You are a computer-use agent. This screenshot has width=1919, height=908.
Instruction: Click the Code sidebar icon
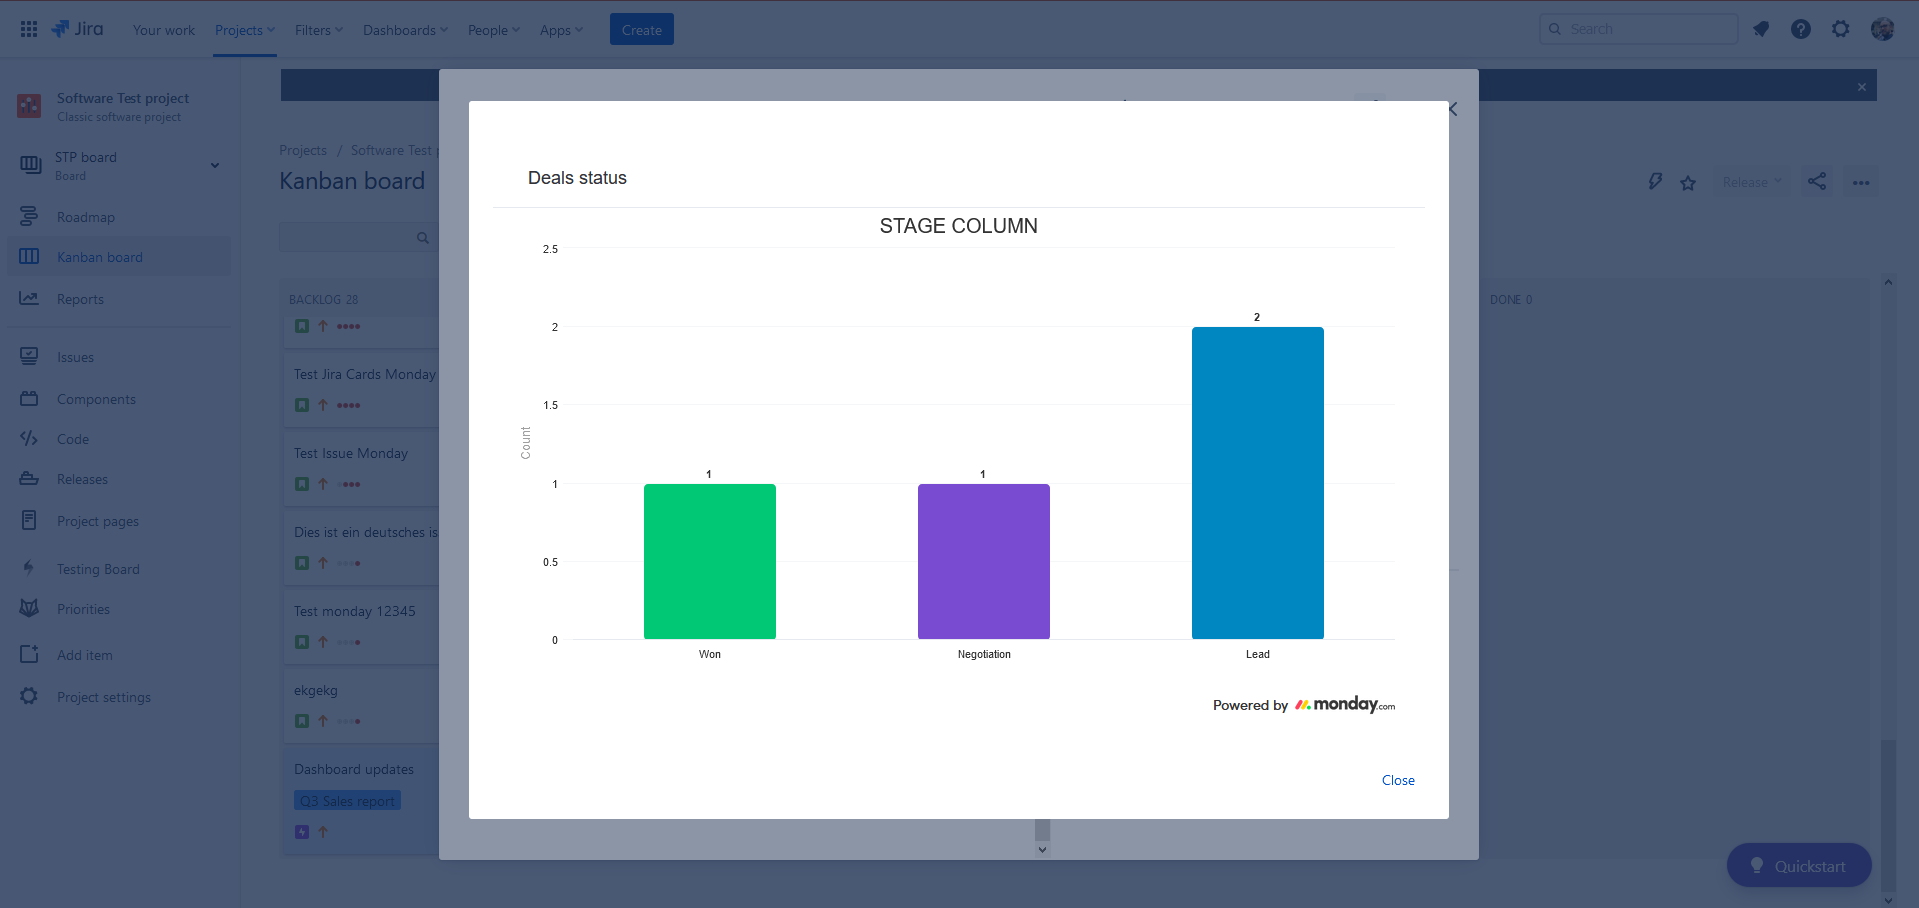[x=29, y=438]
